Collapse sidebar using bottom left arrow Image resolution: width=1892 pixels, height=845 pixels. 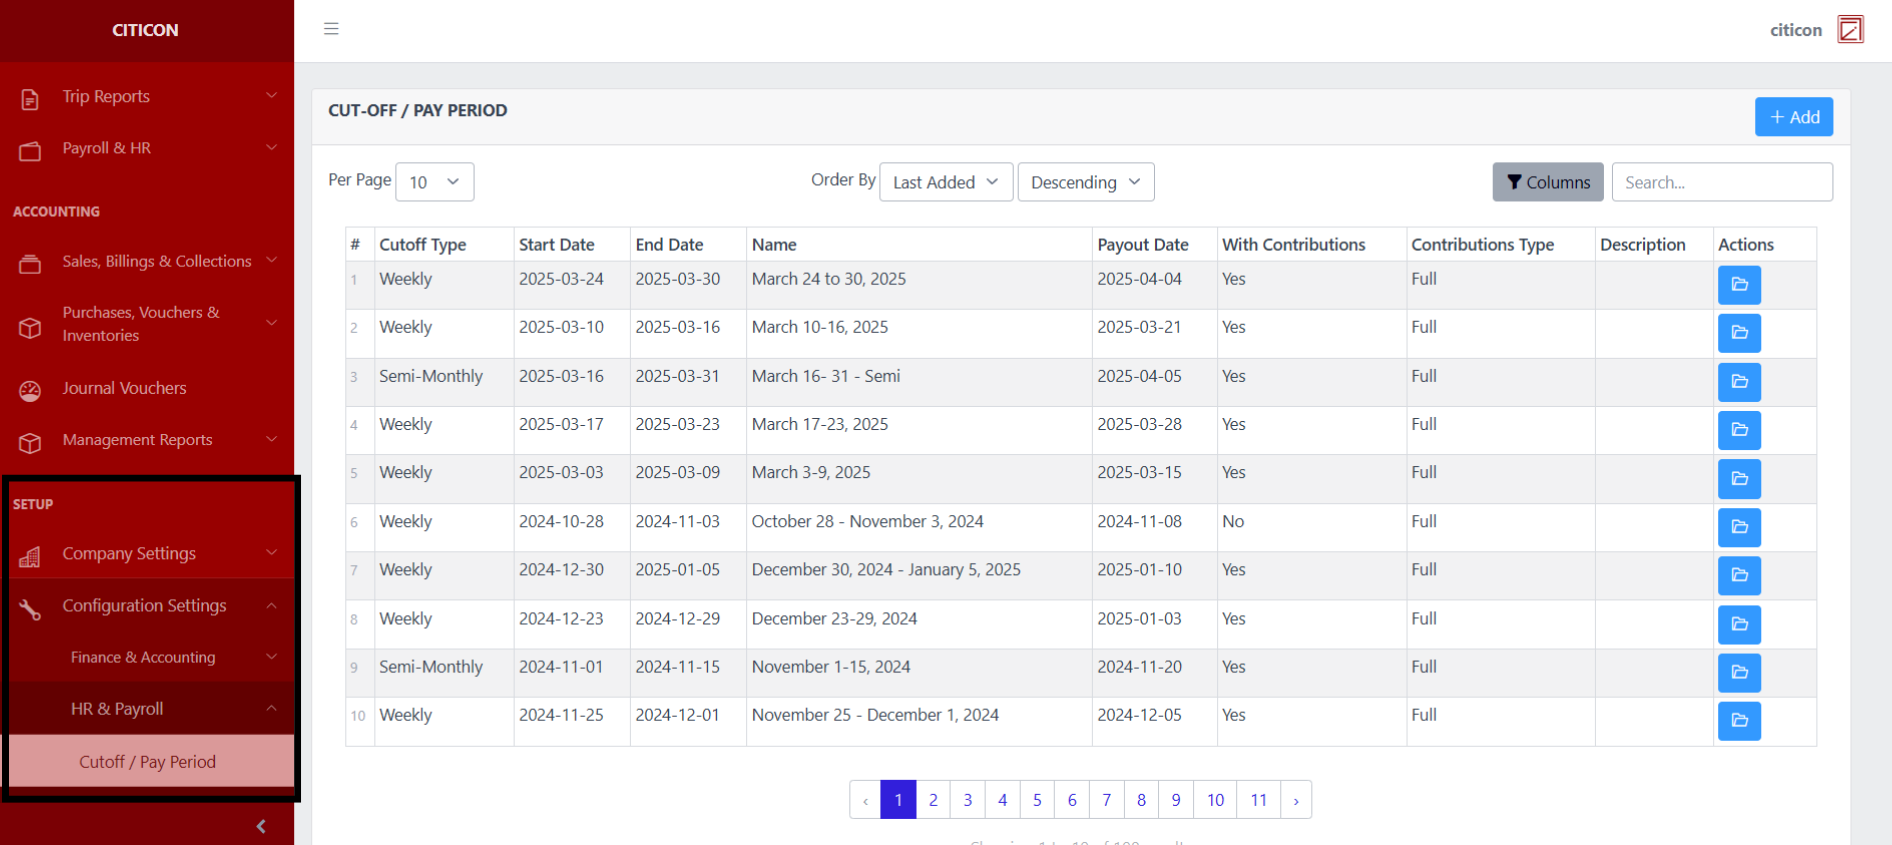[261, 826]
